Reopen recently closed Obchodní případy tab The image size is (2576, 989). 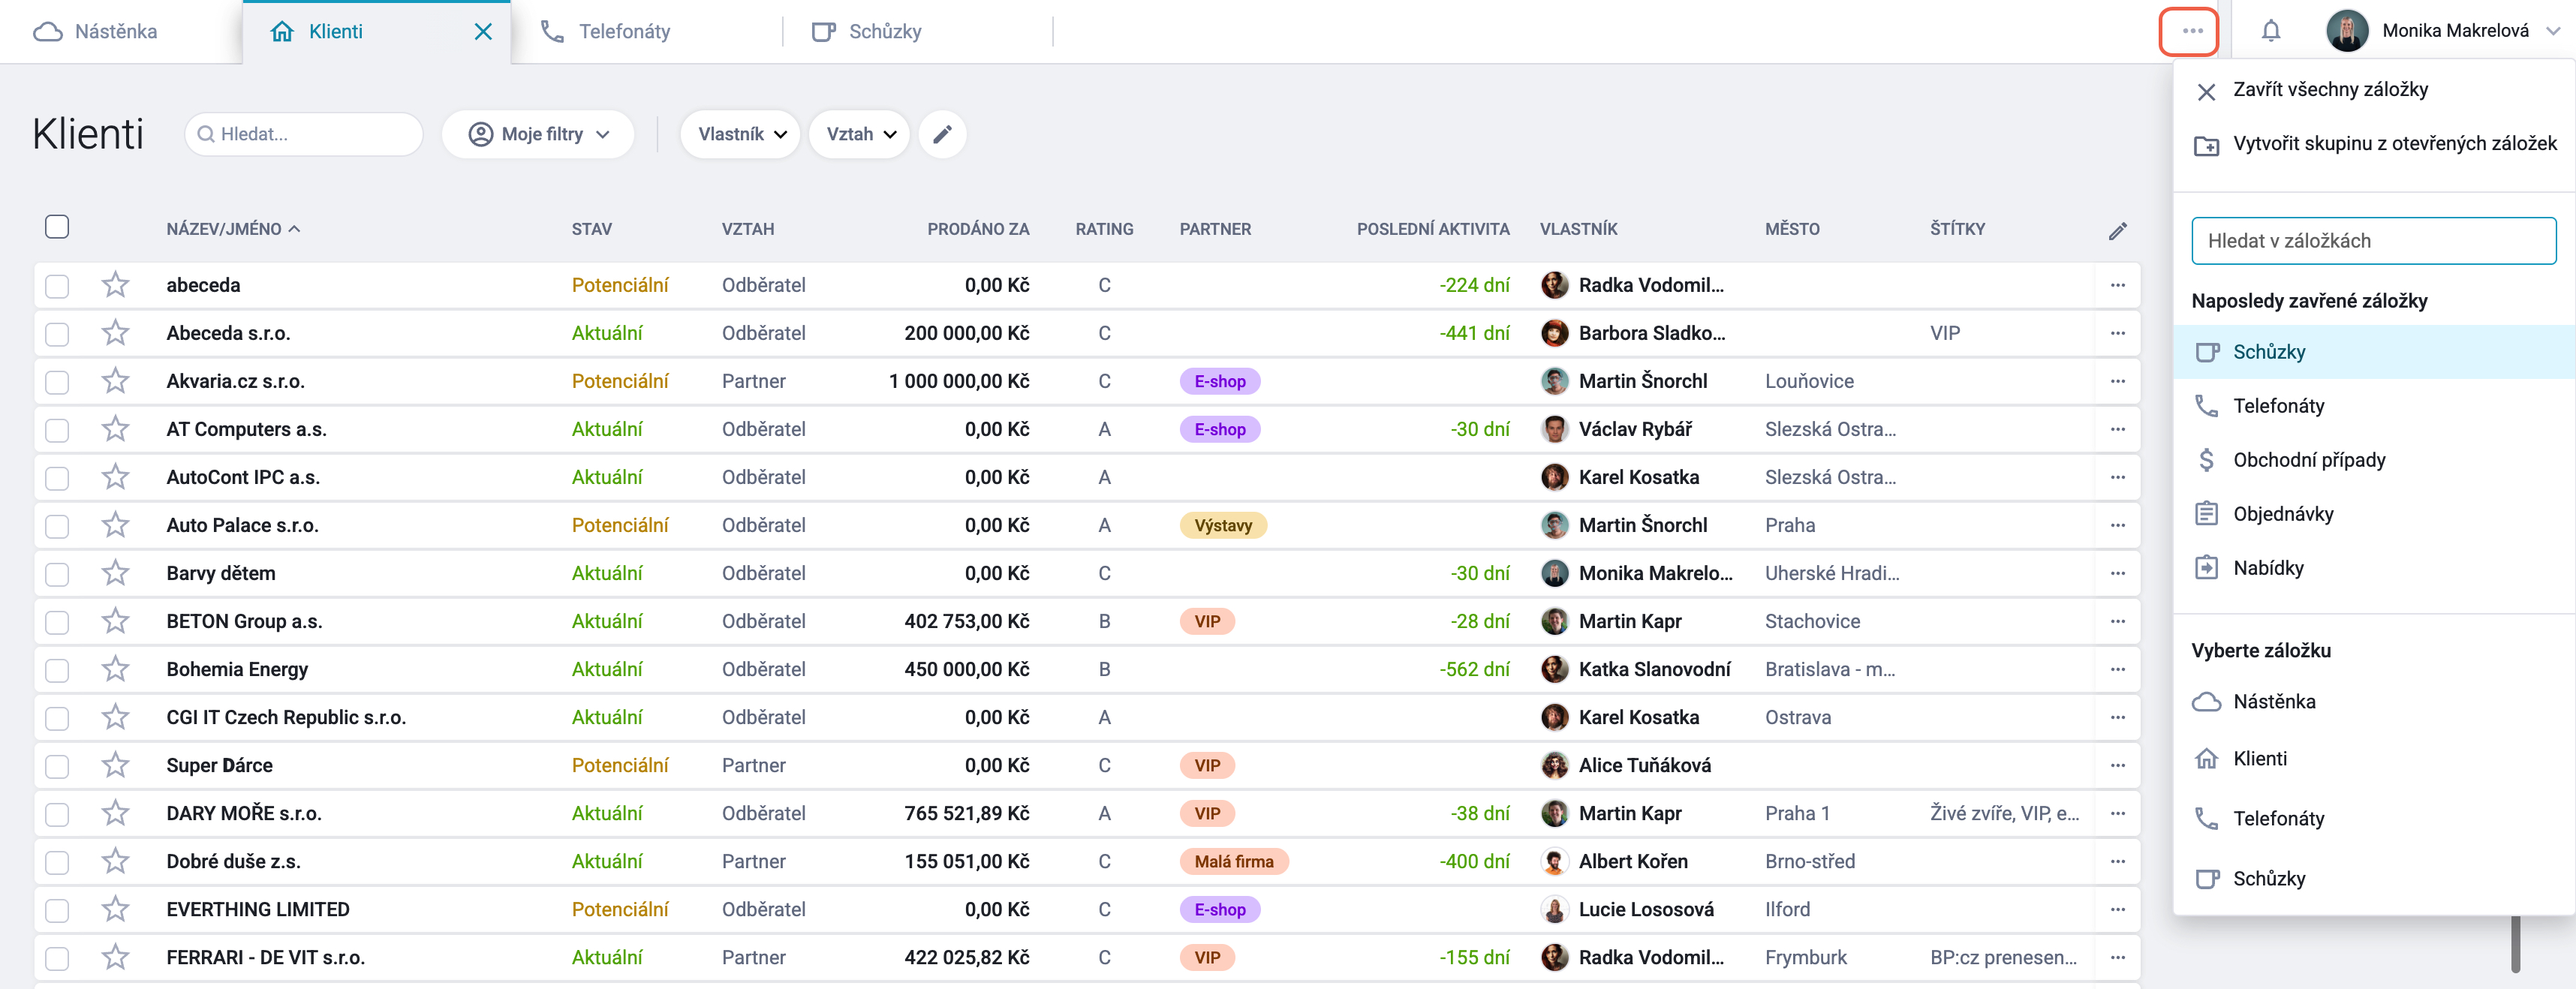coord(2374,460)
